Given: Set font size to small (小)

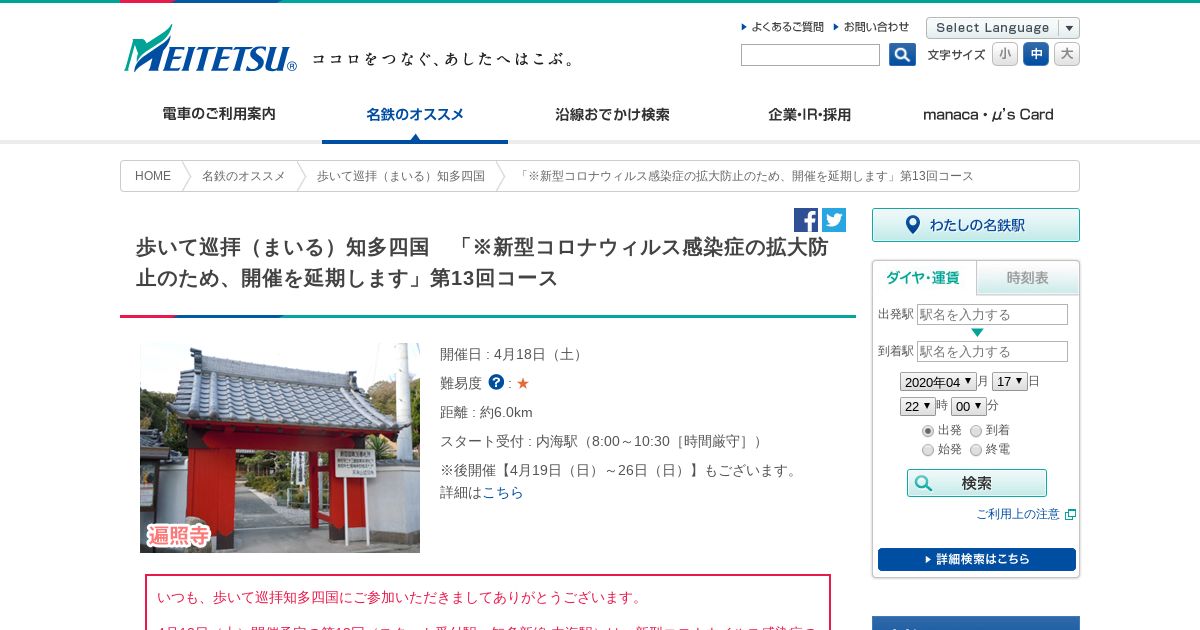Looking at the screenshot, I should (x=1005, y=54).
